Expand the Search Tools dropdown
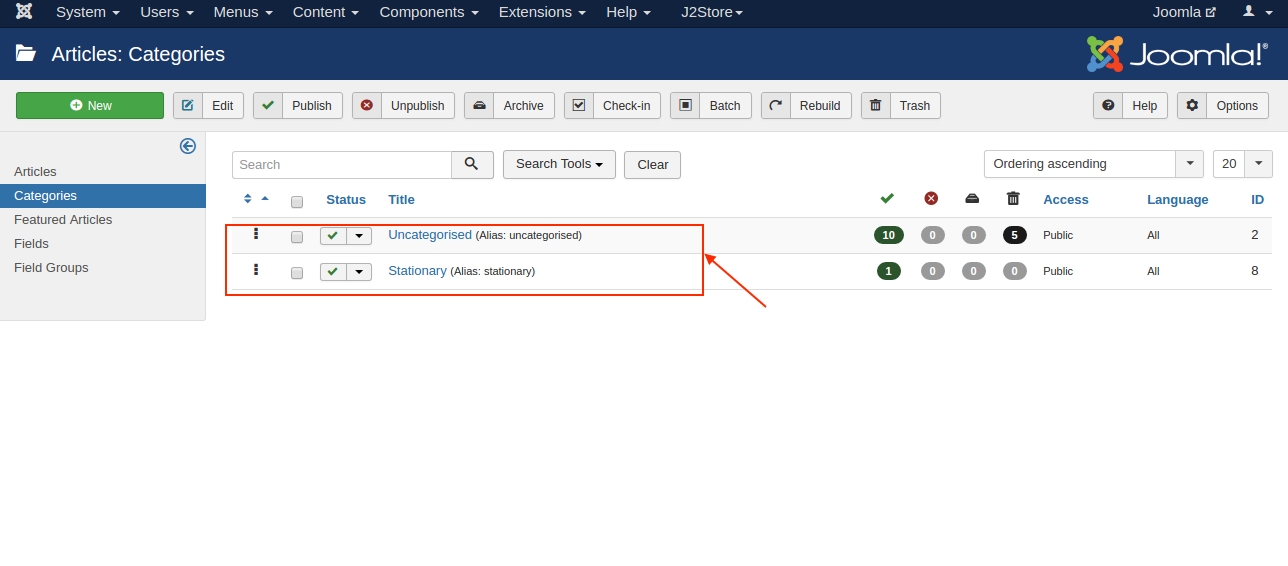 pos(559,164)
